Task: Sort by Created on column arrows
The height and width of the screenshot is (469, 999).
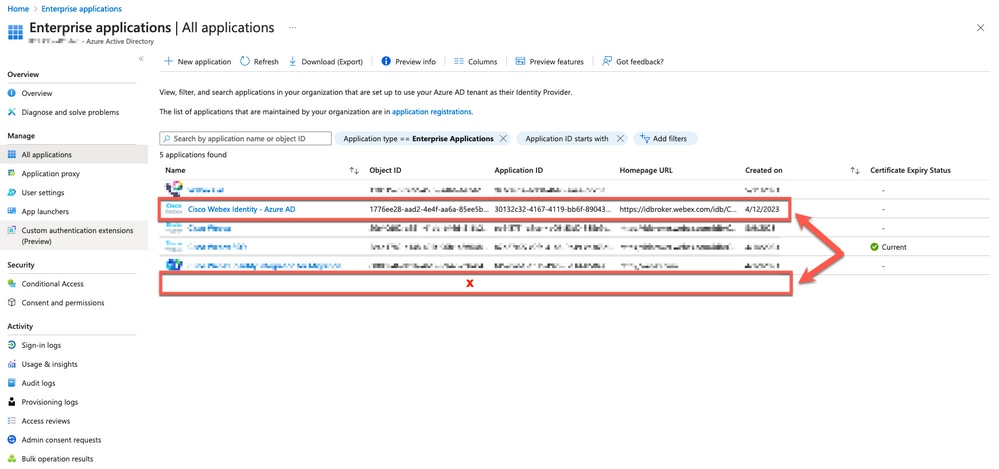Action: tap(855, 171)
